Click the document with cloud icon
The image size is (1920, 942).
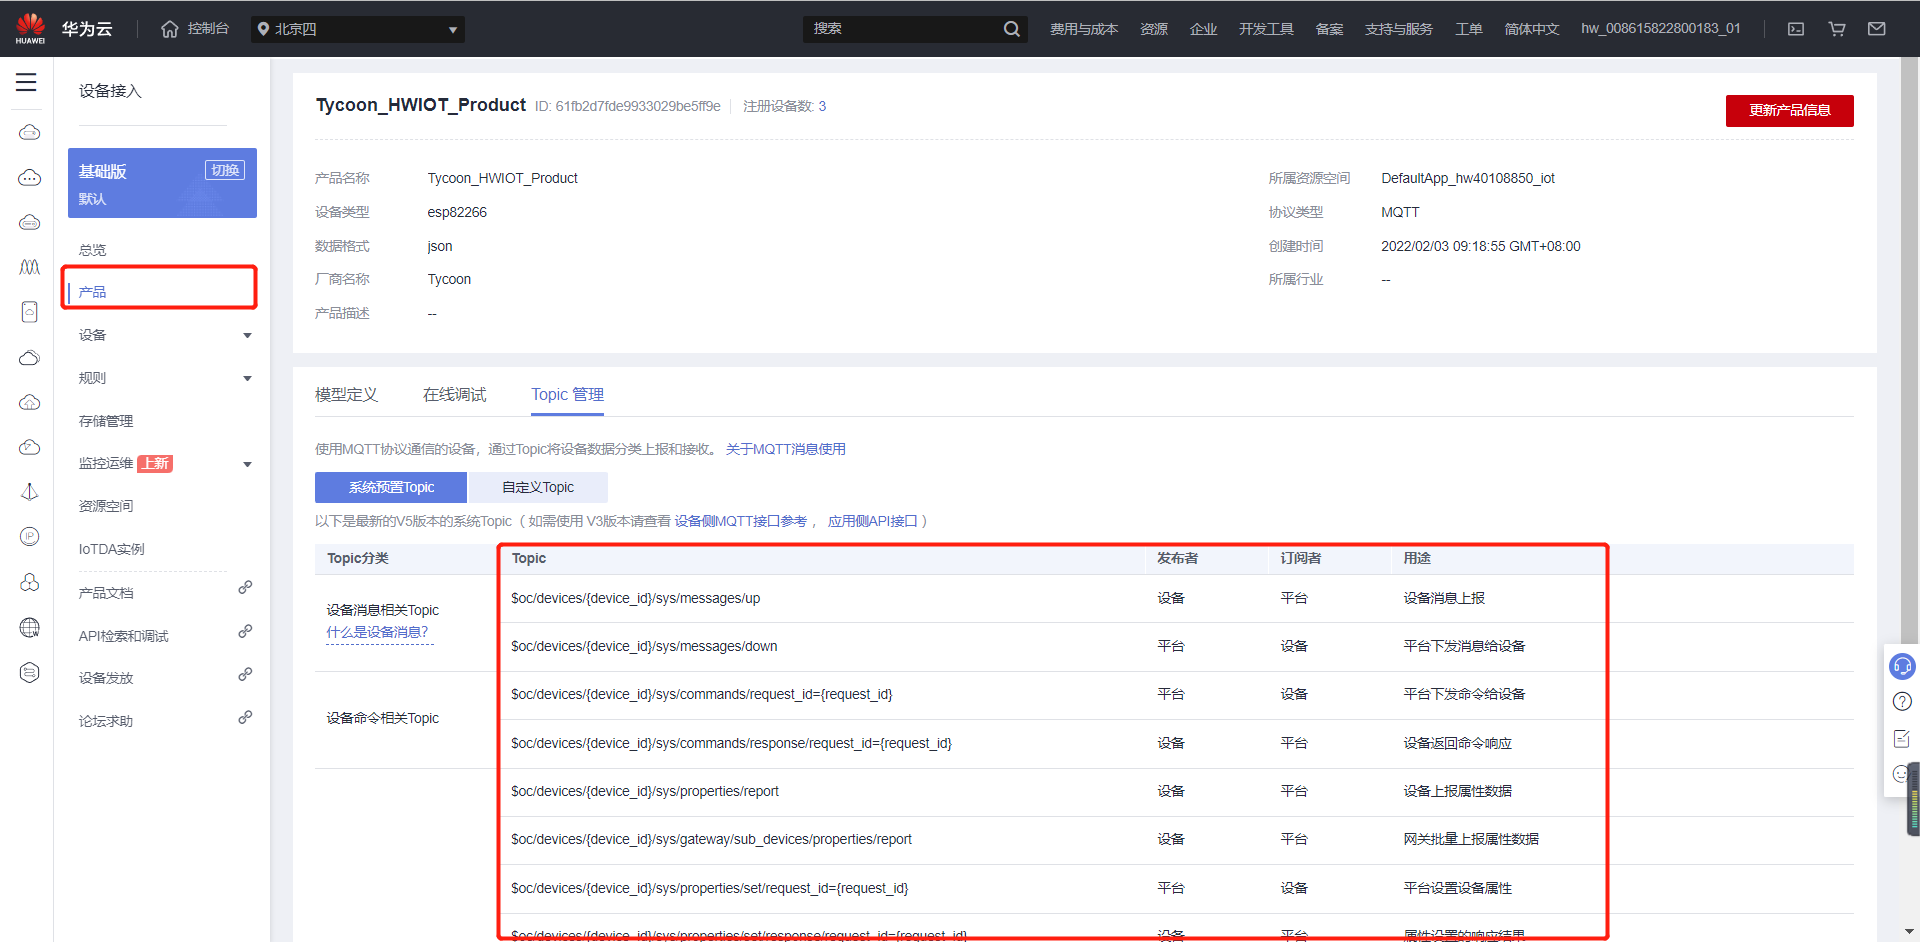tap(30, 312)
